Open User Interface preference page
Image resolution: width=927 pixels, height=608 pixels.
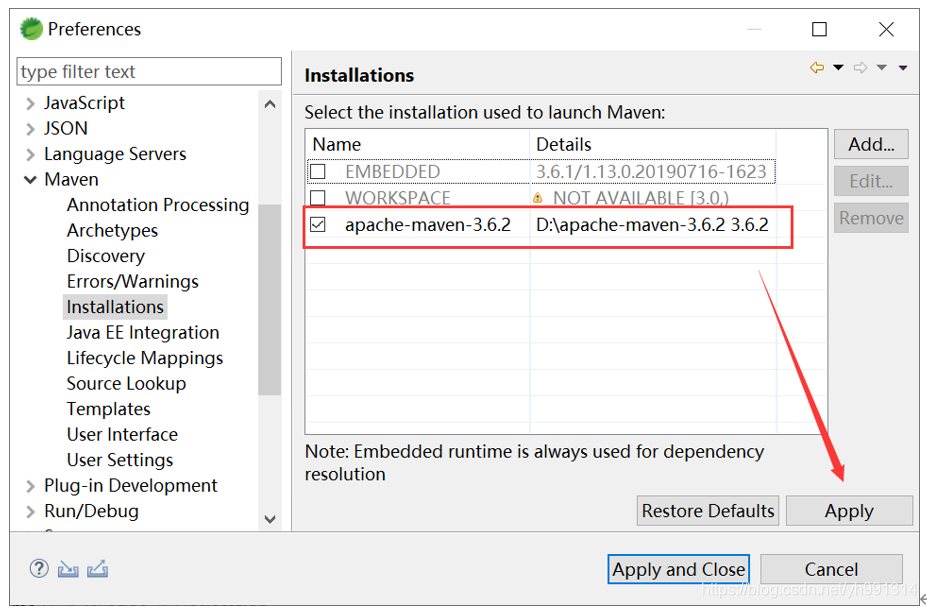coord(122,434)
